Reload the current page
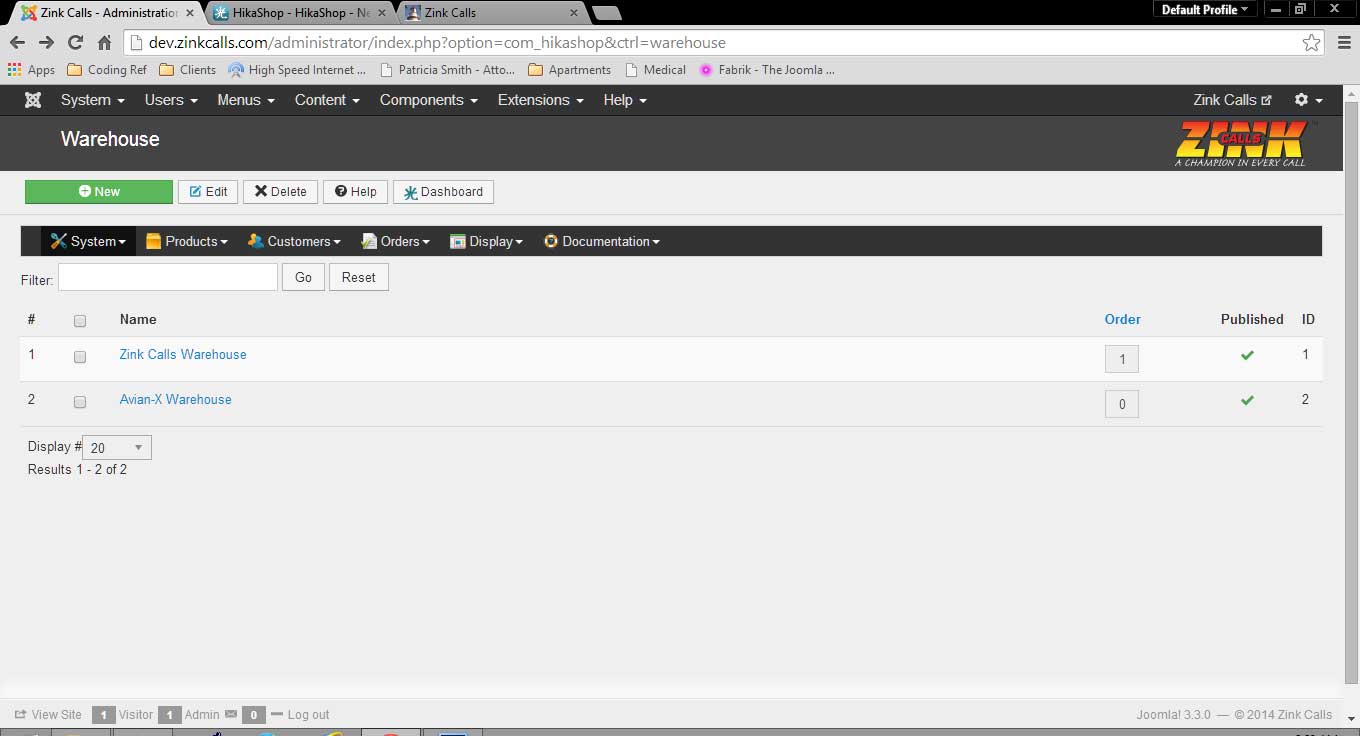This screenshot has height=736, width=1360. (75, 42)
